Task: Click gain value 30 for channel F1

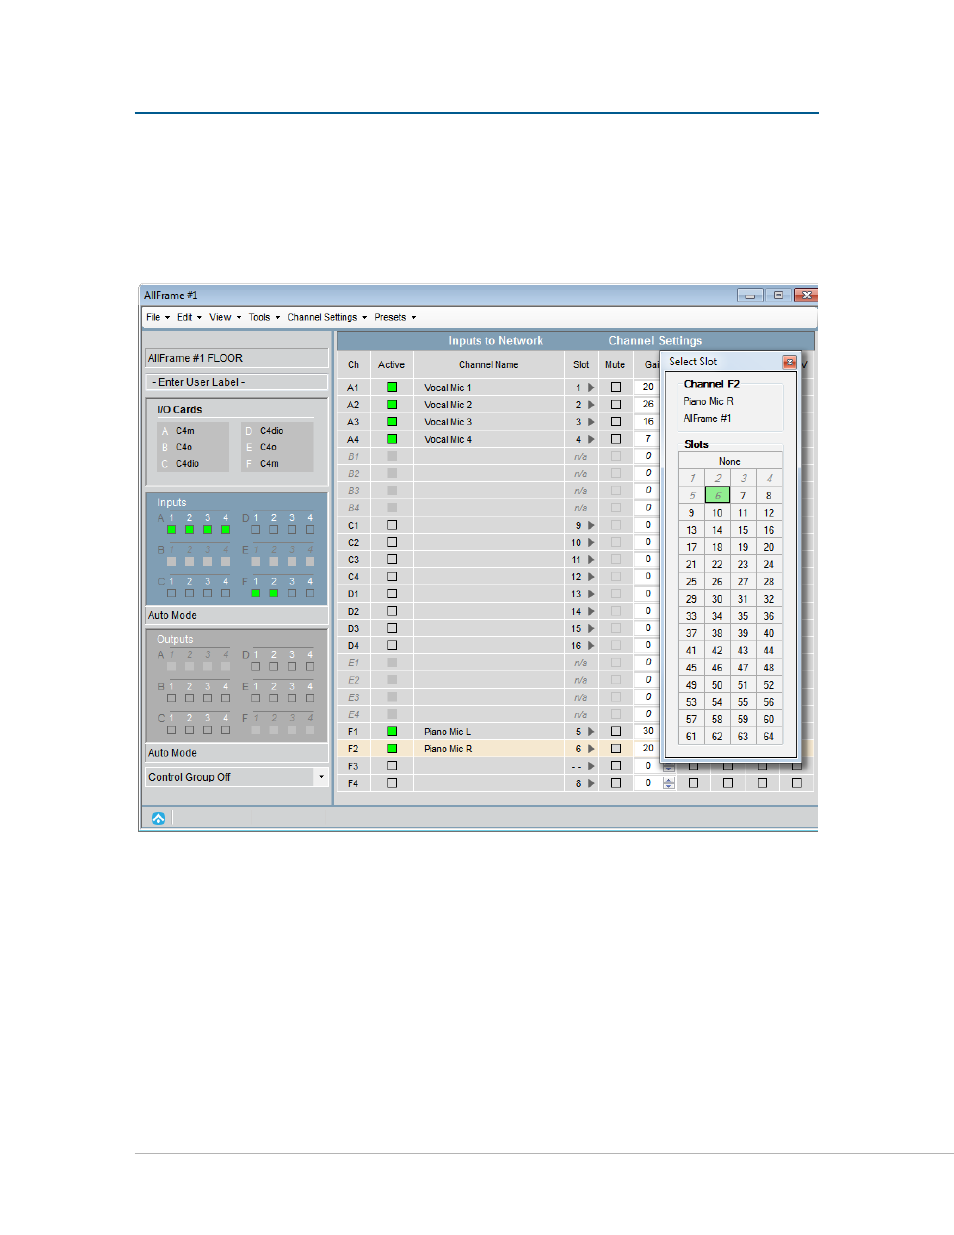Action: [648, 731]
